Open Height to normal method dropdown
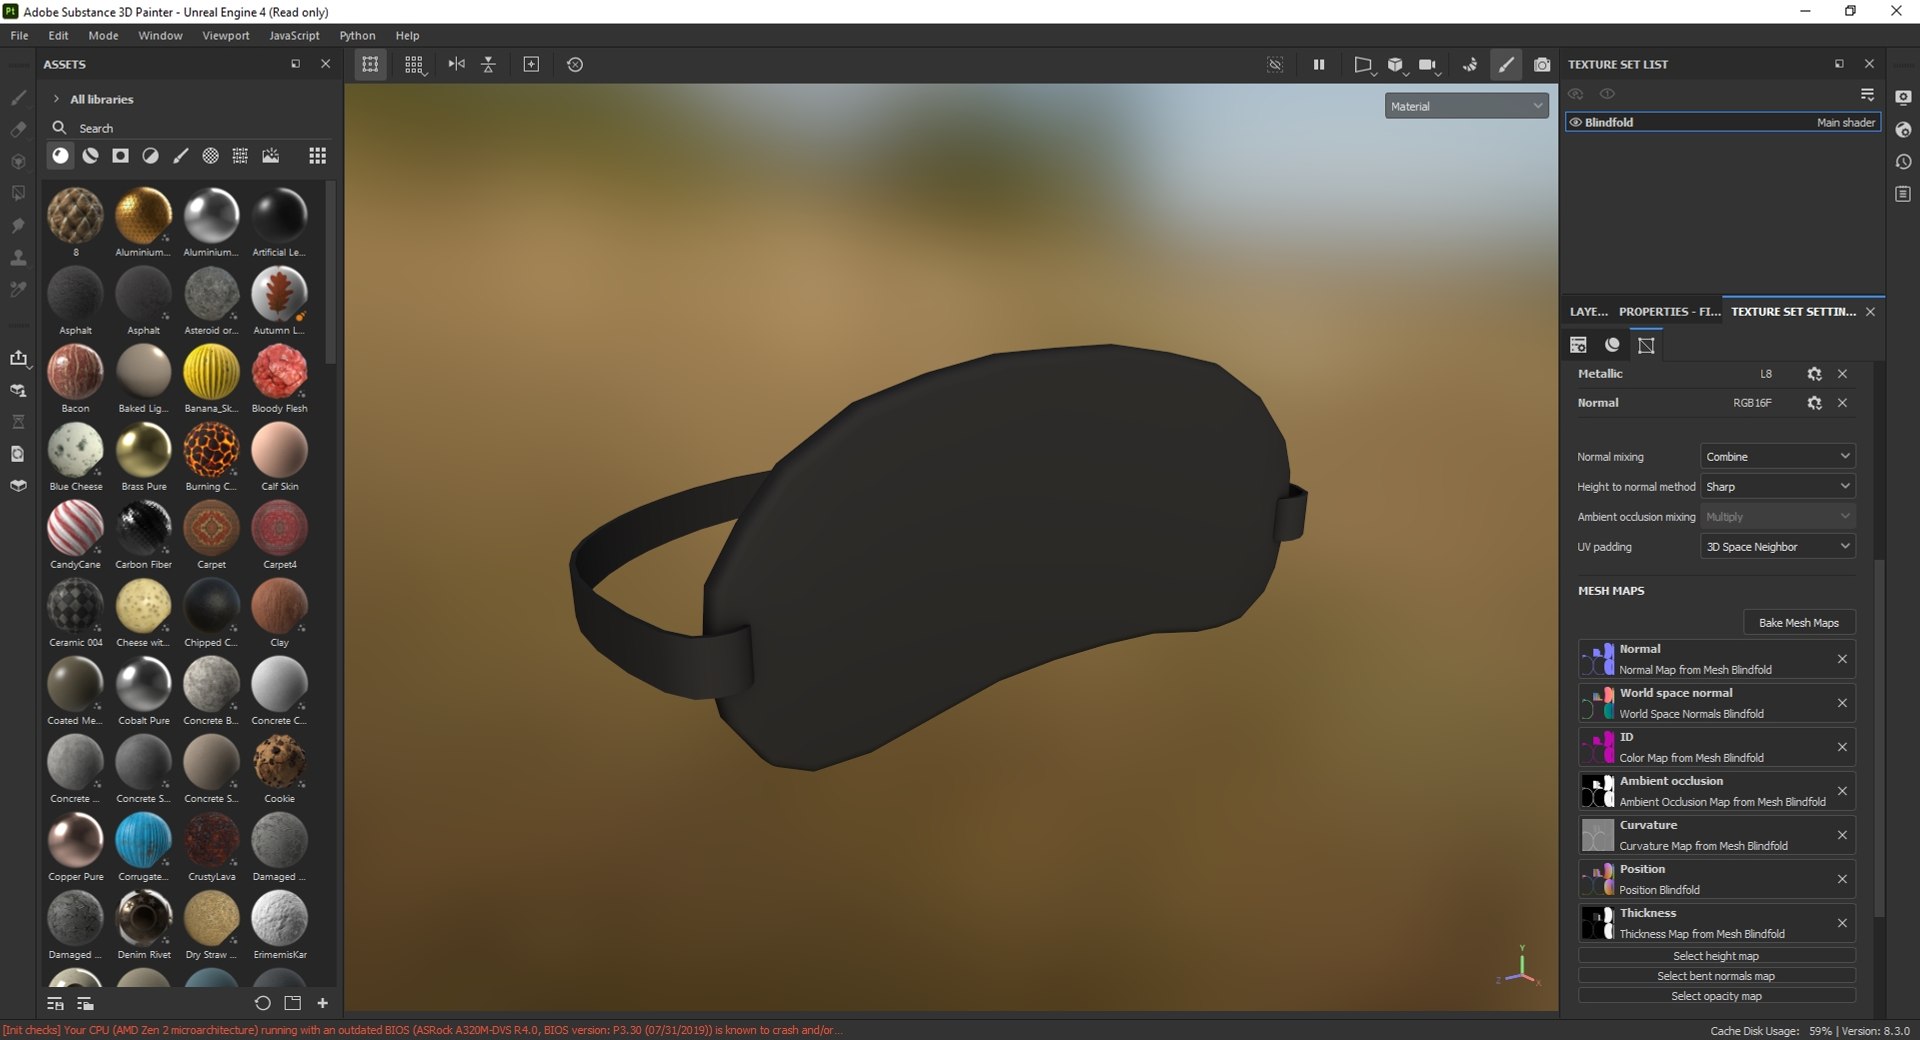Screen dimensions: 1920x1040 [x=1777, y=487]
